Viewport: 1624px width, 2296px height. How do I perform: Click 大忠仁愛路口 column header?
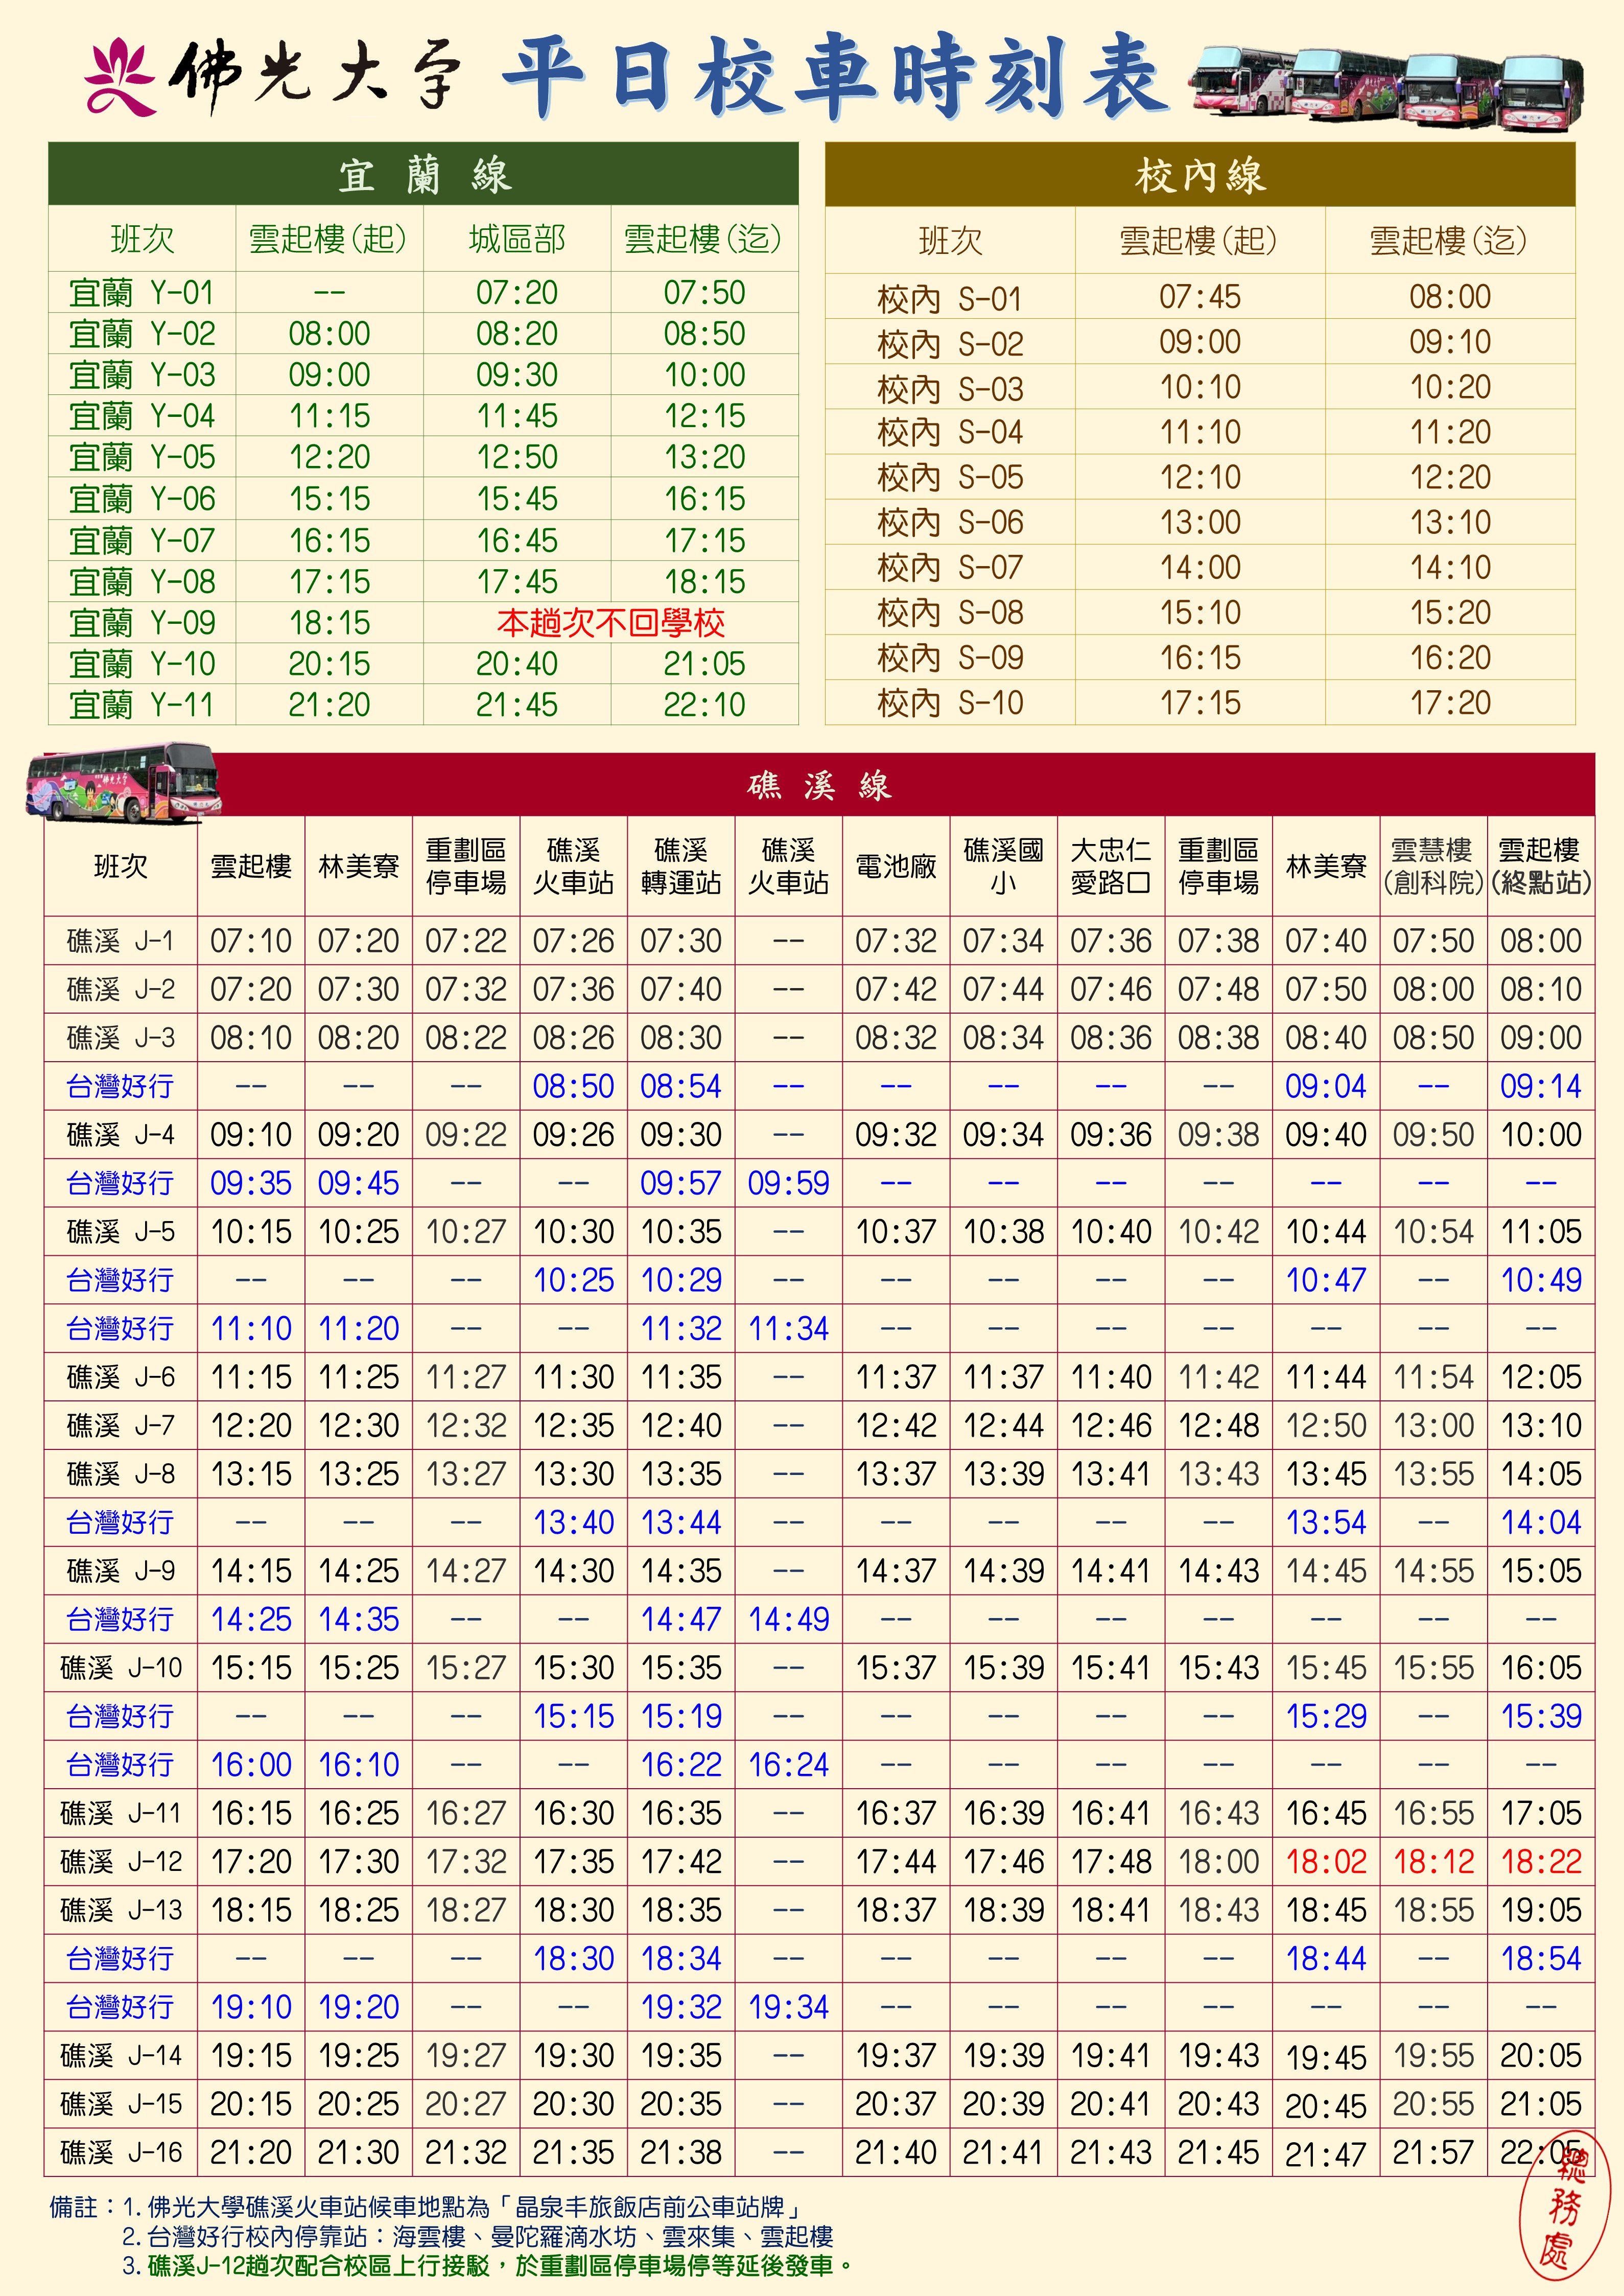tap(1111, 866)
